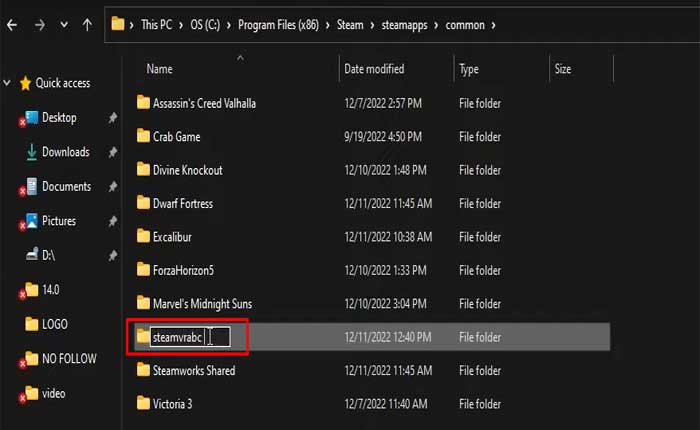This screenshot has height=430, width=700.
Task: Expand chevron after This PC
Action: [181, 25]
